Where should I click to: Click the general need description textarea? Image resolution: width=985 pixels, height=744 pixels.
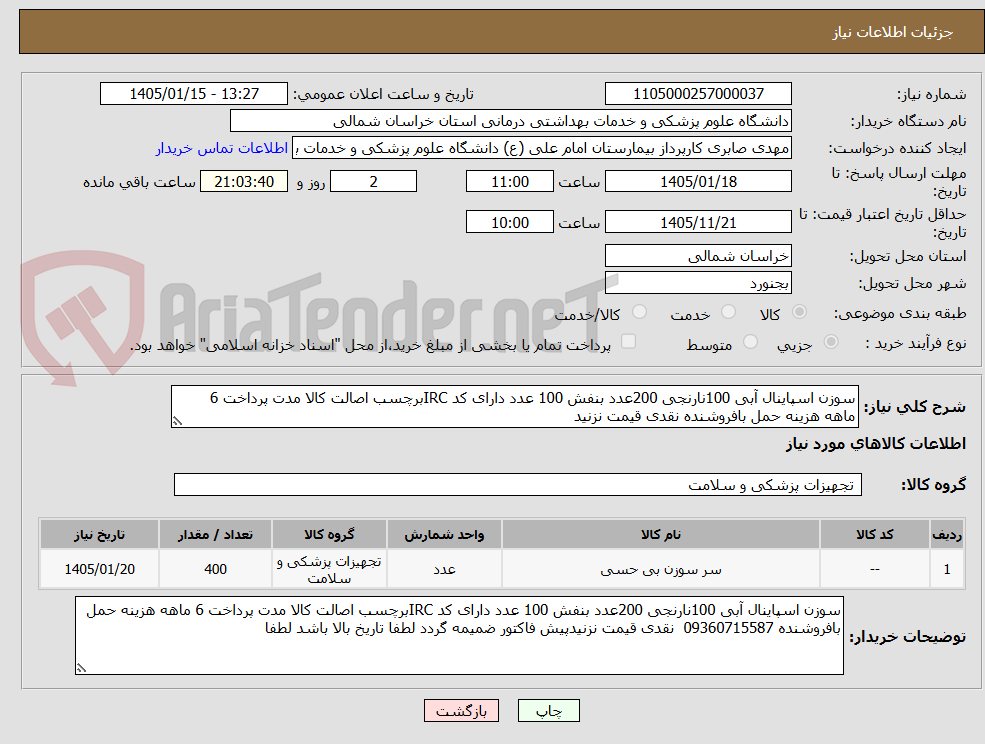(x=514, y=407)
